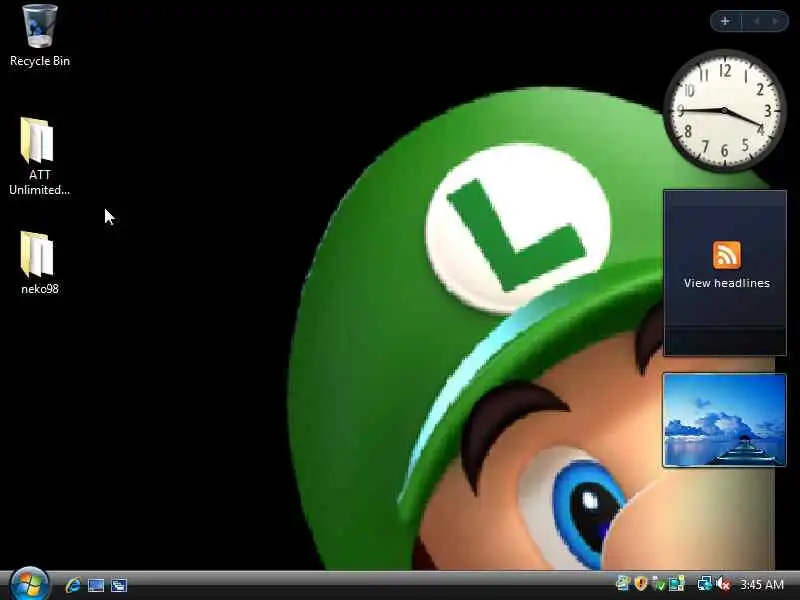The width and height of the screenshot is (800, 600).
Task: Click the slideshow gadget picture
Action: tap(724, 420)
